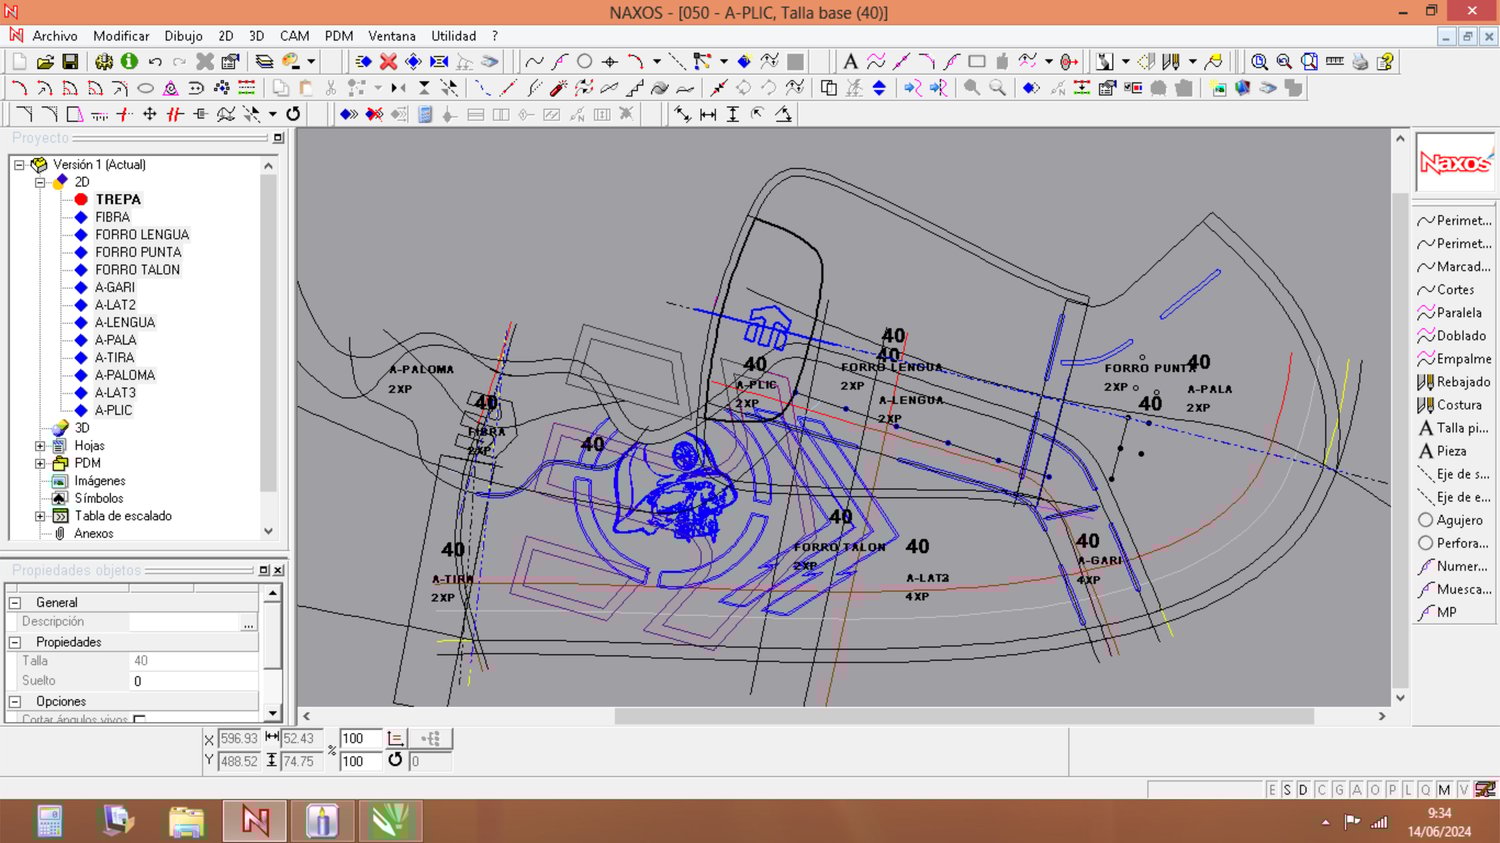Open the file explorer on the taskbar

pos(186,821)
